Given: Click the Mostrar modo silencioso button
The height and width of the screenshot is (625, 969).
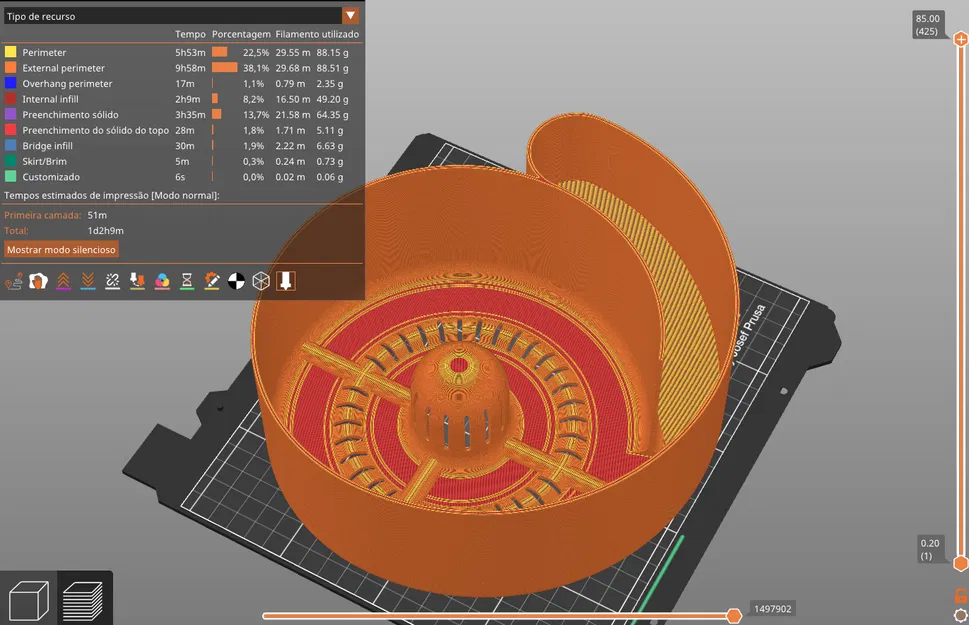Looking at the screenshot, I should pyautogui.click(x=60, y=249).
